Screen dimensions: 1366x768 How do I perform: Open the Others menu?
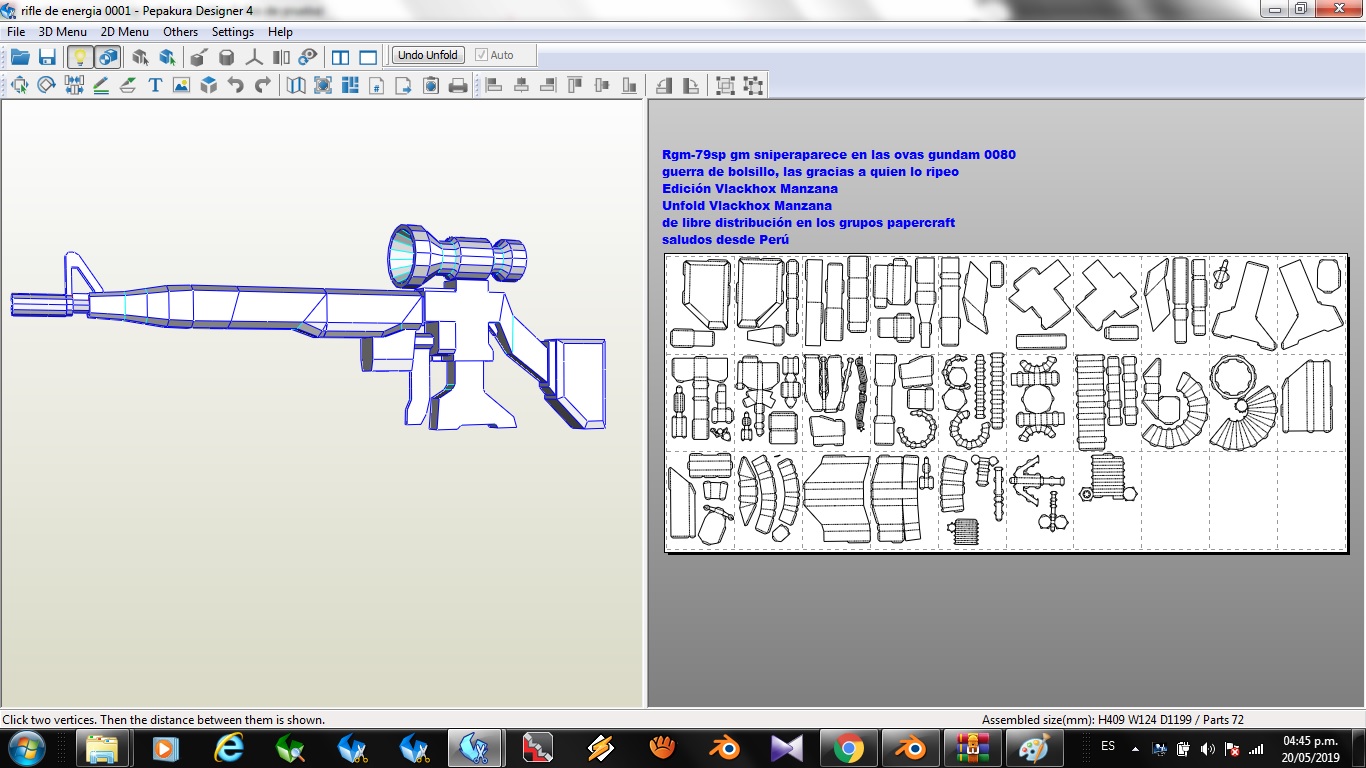[181, 32]
